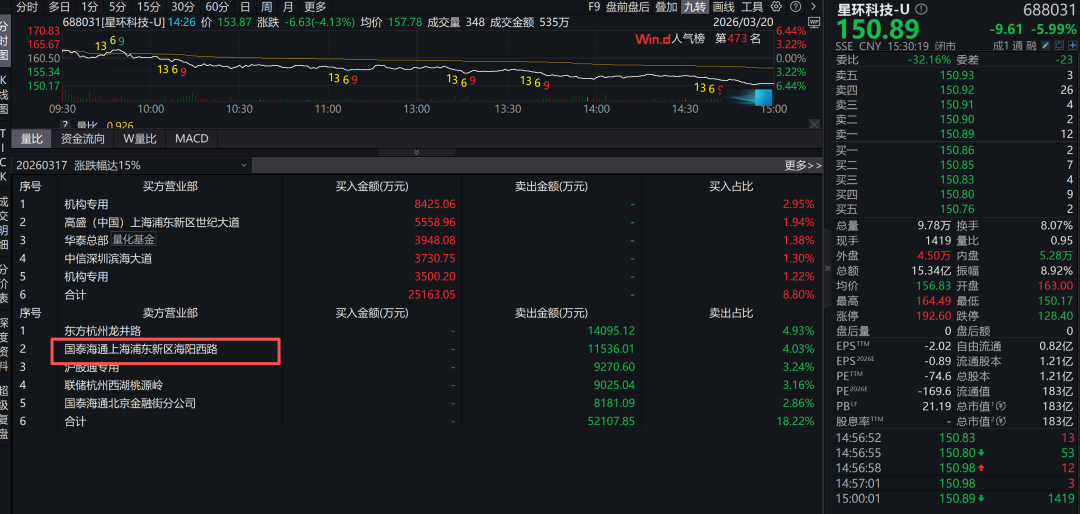Toggle the 九转 indicator
The width and height of the screenshot is (1080, 514).
[693, 6]
